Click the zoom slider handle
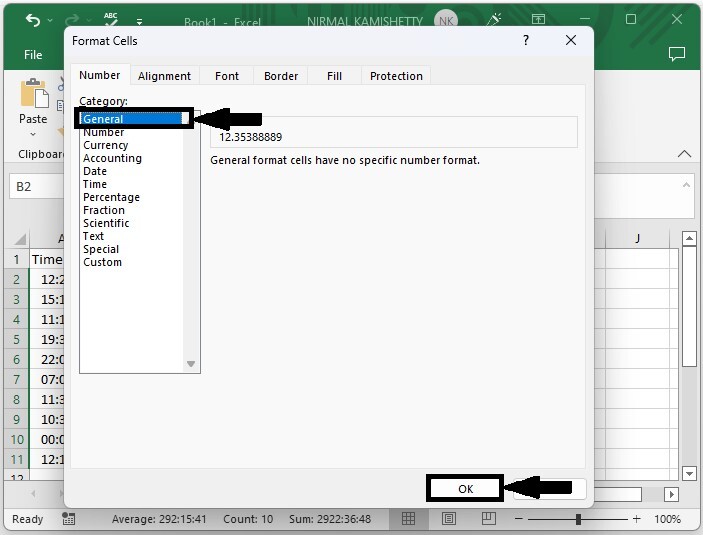Image resolution: width=703 pixels, height=535 pixels. [x=578, y=519]
